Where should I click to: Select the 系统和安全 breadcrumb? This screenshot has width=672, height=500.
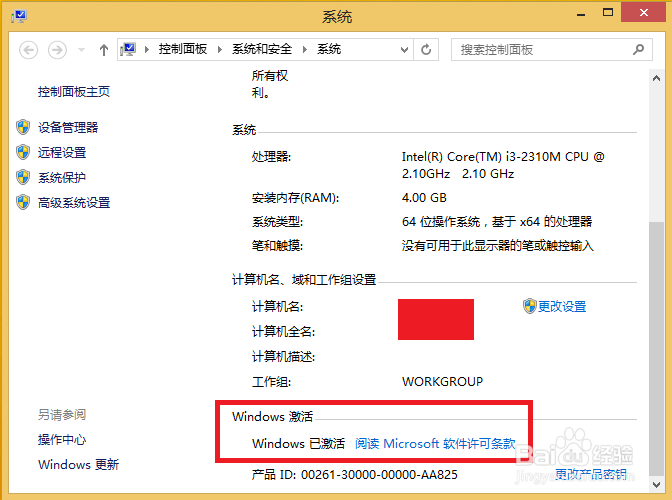coord(262,49)
